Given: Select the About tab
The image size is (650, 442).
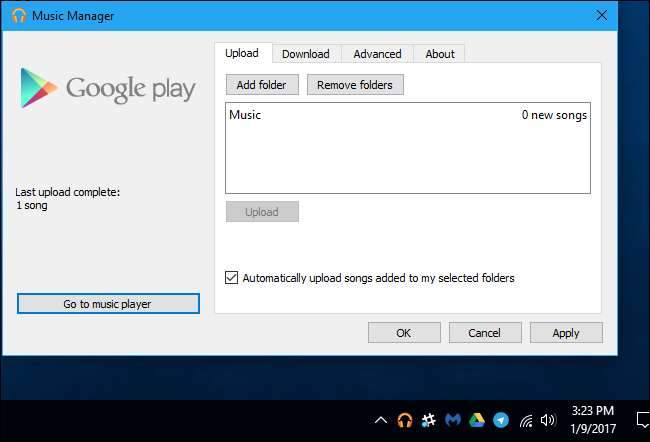Looking at the screenshot, I should click(x=439, y=54).
